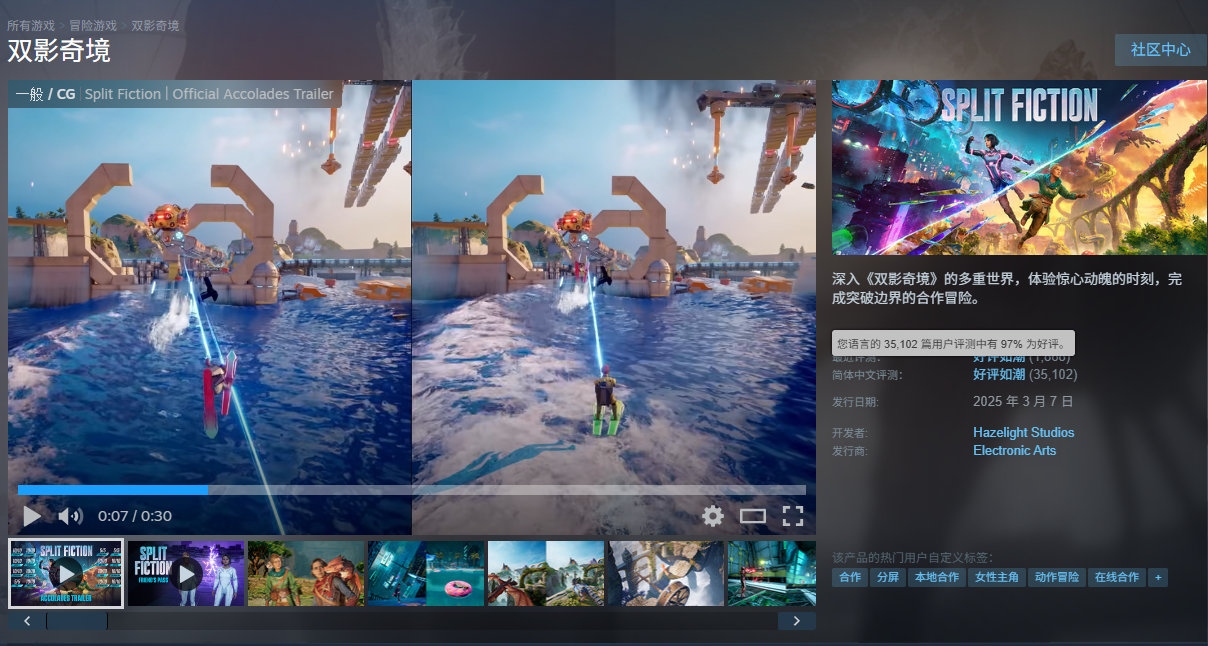
Task: Click the 开发者 label
Action: pyautogui.click(x=850, y=433)
